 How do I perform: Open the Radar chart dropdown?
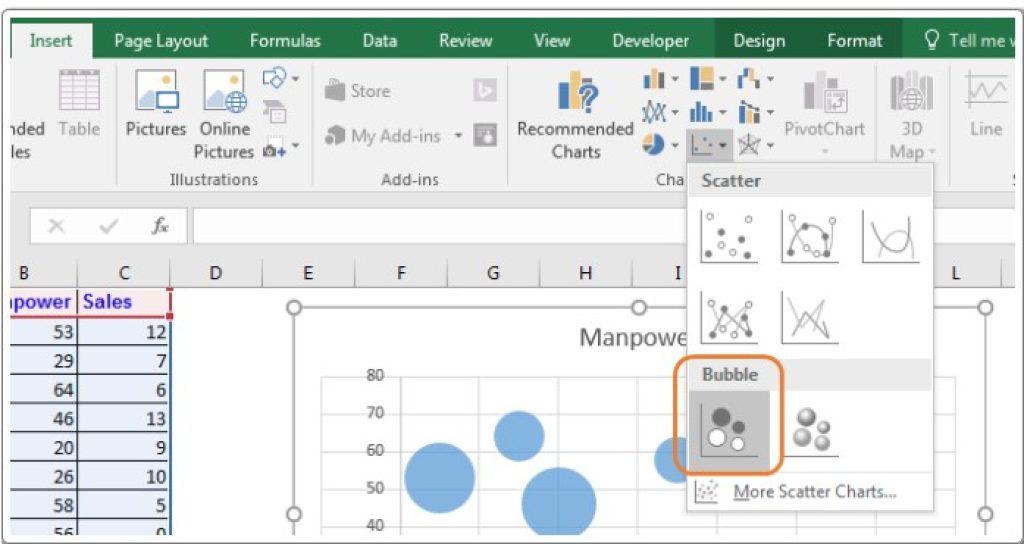tap(756, 144)
